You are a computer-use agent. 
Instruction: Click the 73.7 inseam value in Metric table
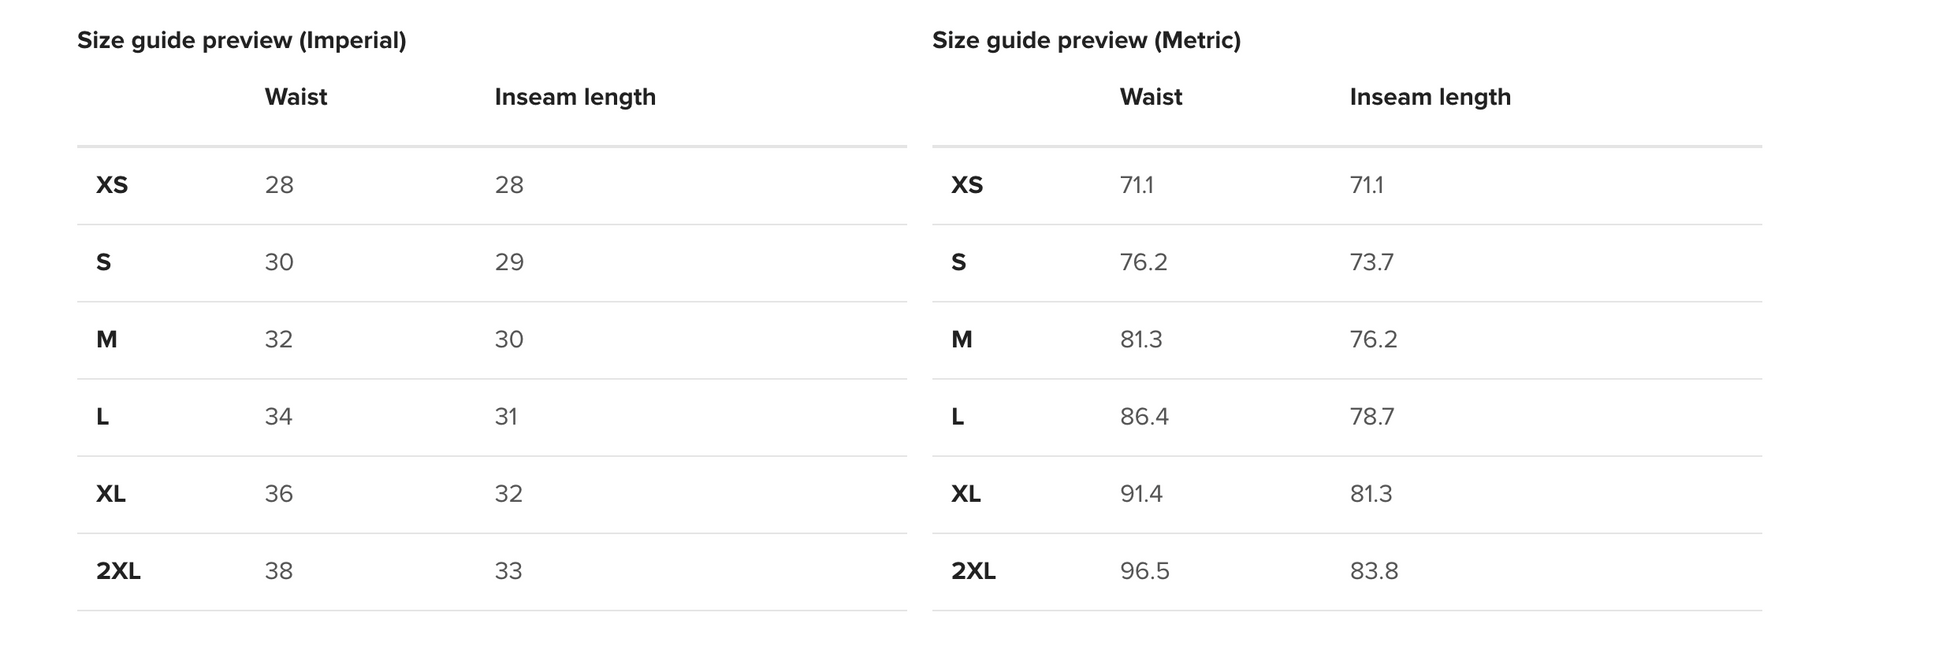(x=1371, y=262)
